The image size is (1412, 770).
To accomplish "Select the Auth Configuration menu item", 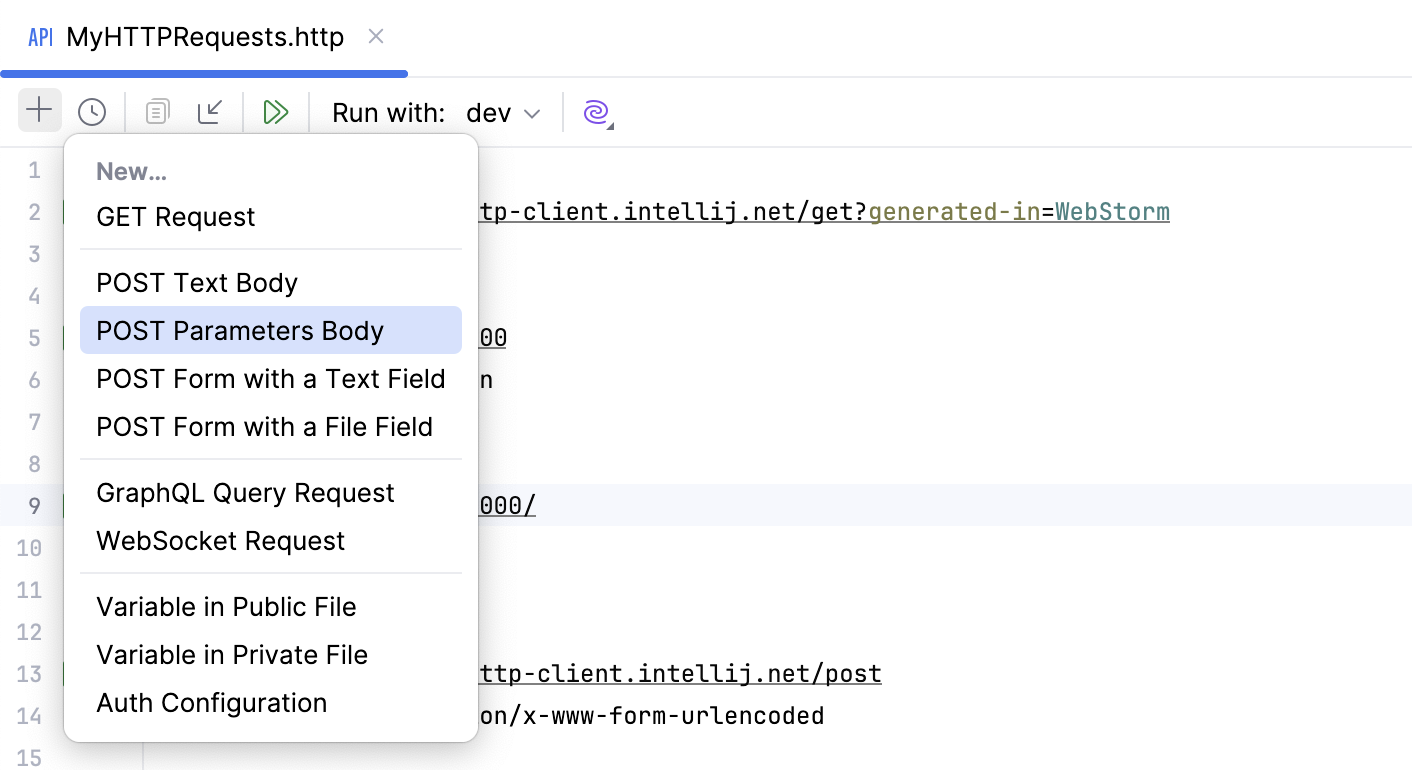I will point(211,703).
